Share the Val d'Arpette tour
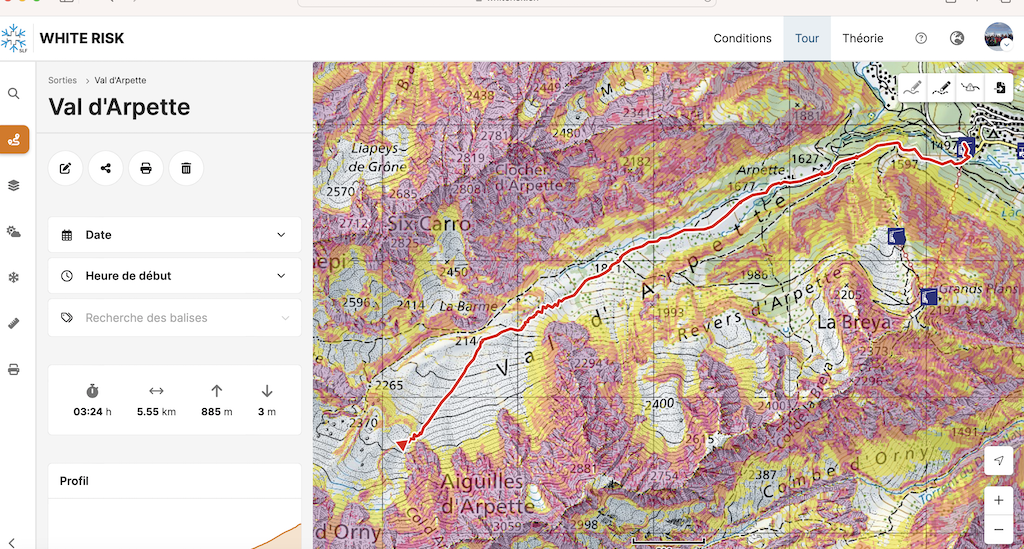This screenshot has width=1024, height=549. (106, 168)
